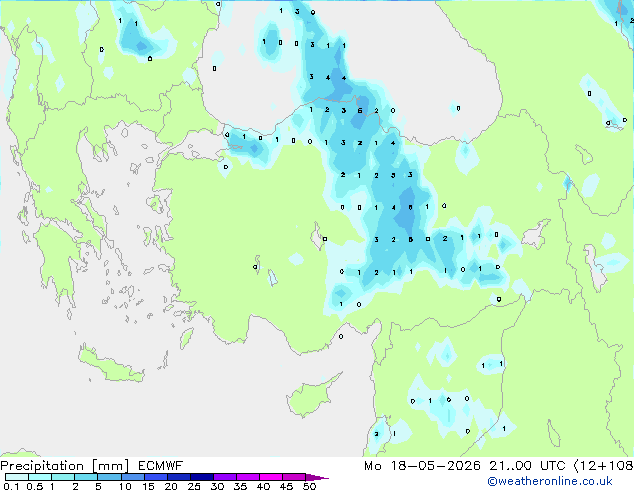The width and height of the screenshot is (634, 490).
Task: Click the island of Cyprus on map
Action: (311, 397)
